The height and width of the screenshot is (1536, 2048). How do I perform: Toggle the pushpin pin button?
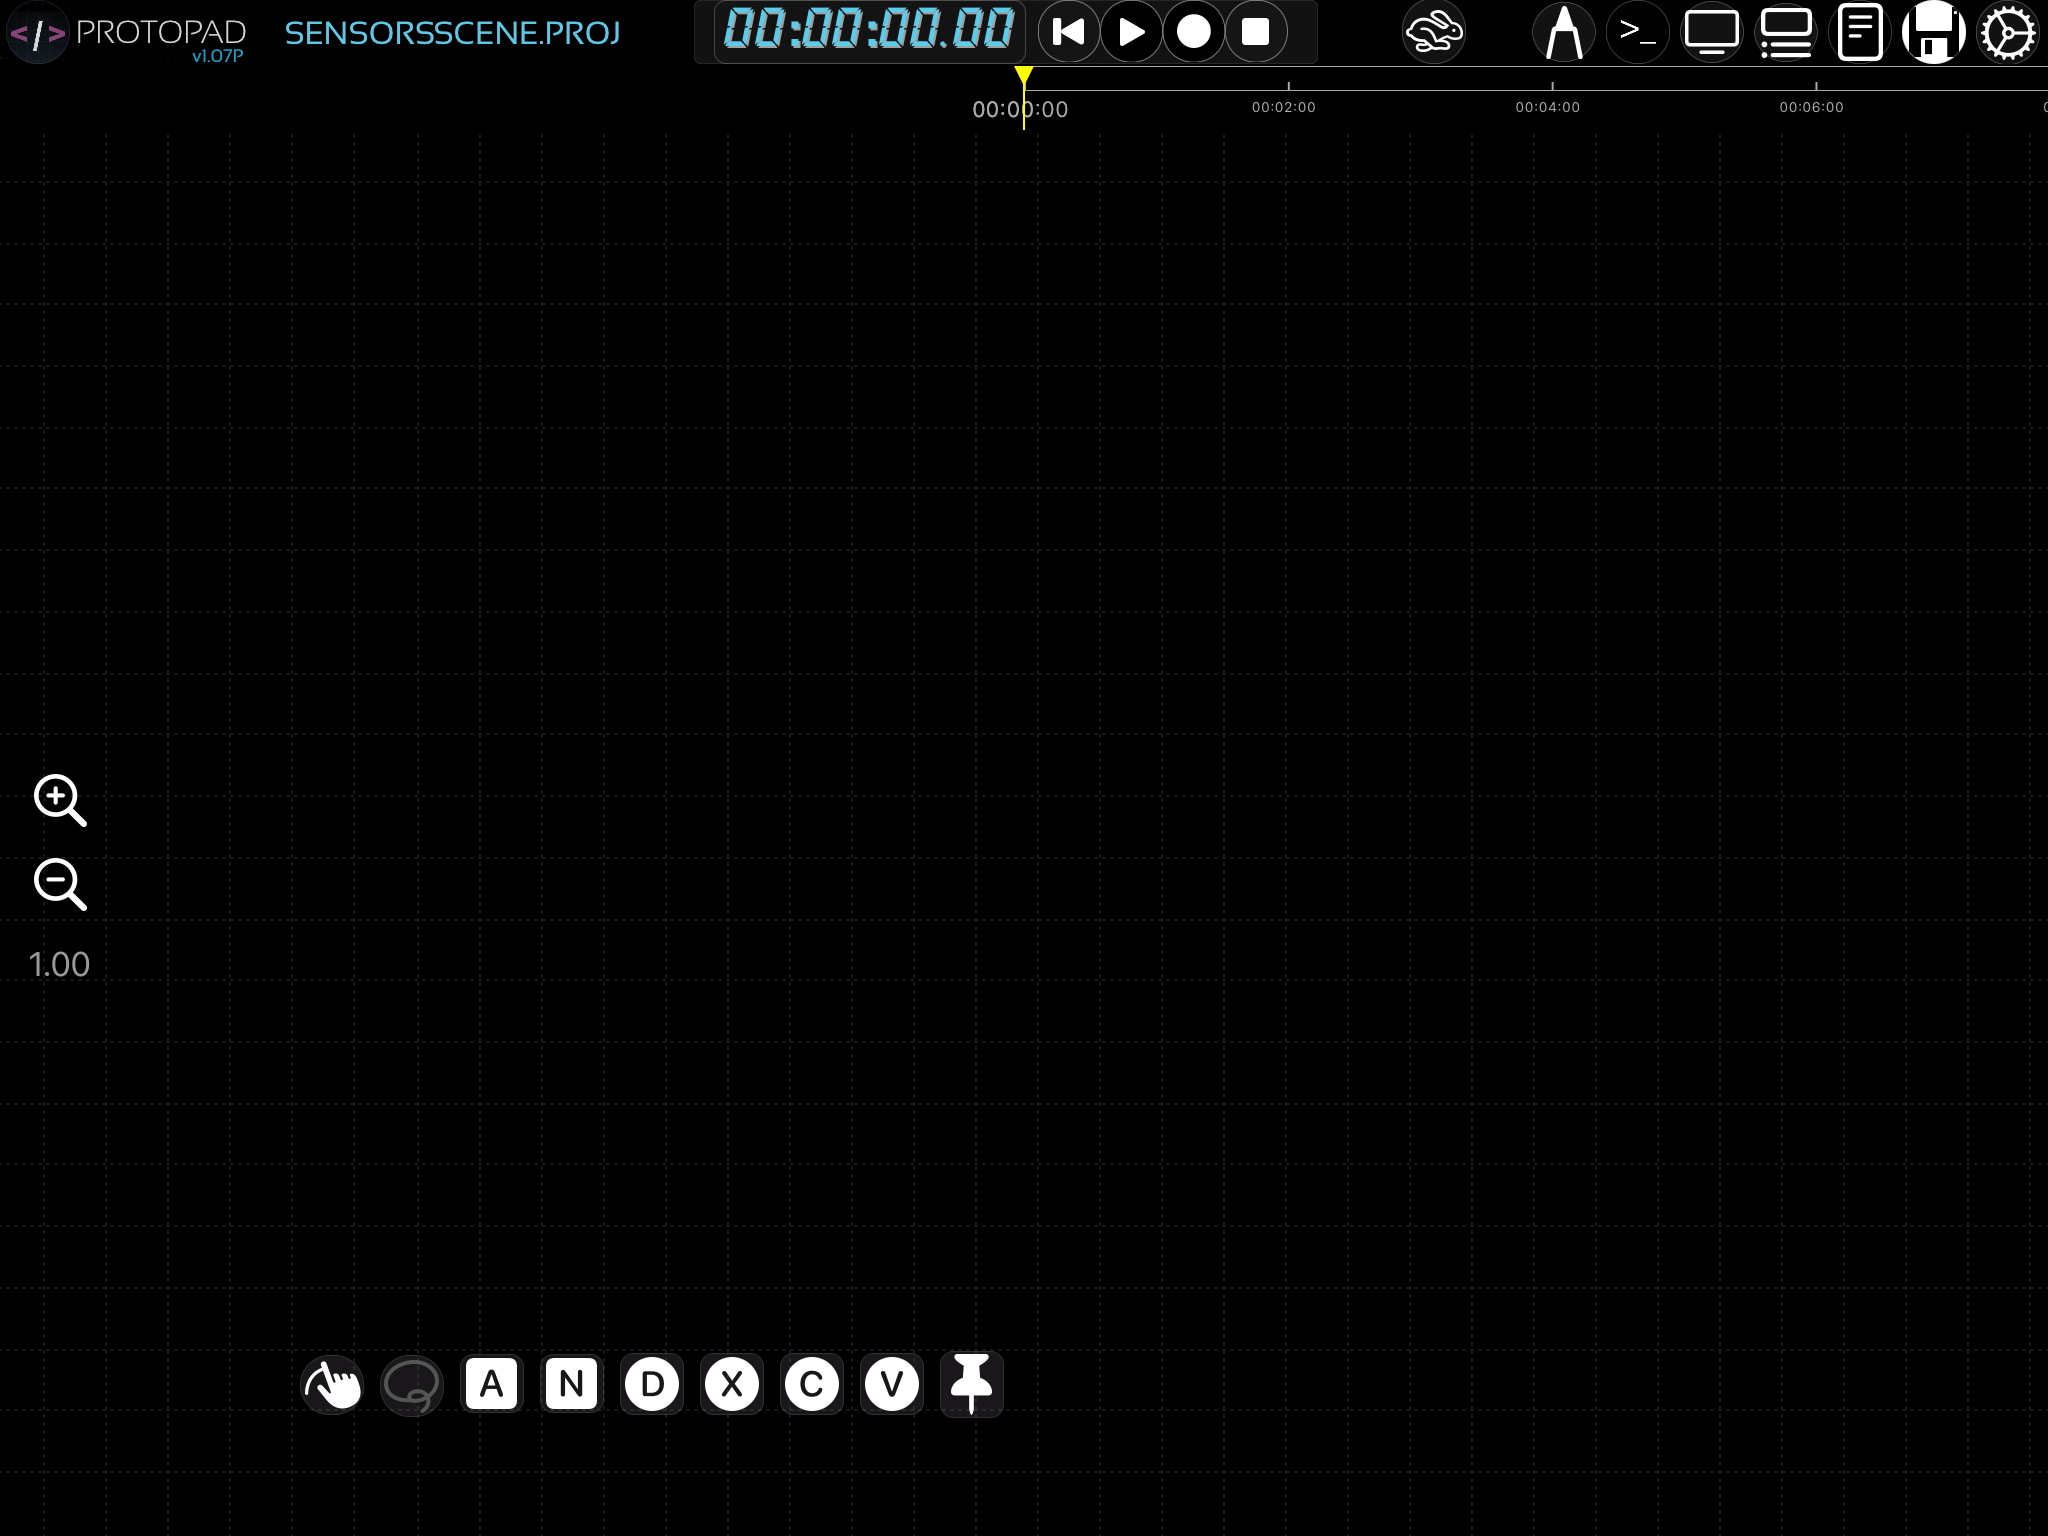(x=971, y=1384)
